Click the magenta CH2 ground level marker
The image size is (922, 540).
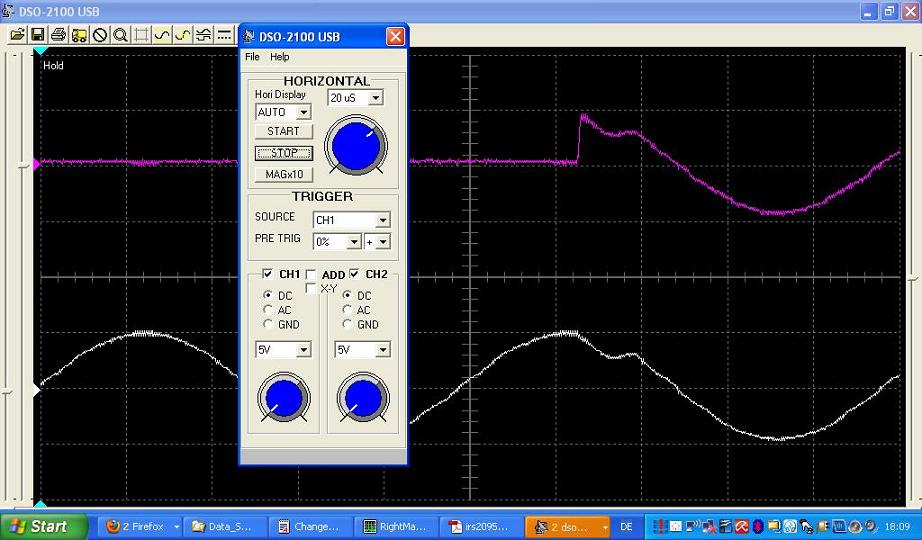36,164
